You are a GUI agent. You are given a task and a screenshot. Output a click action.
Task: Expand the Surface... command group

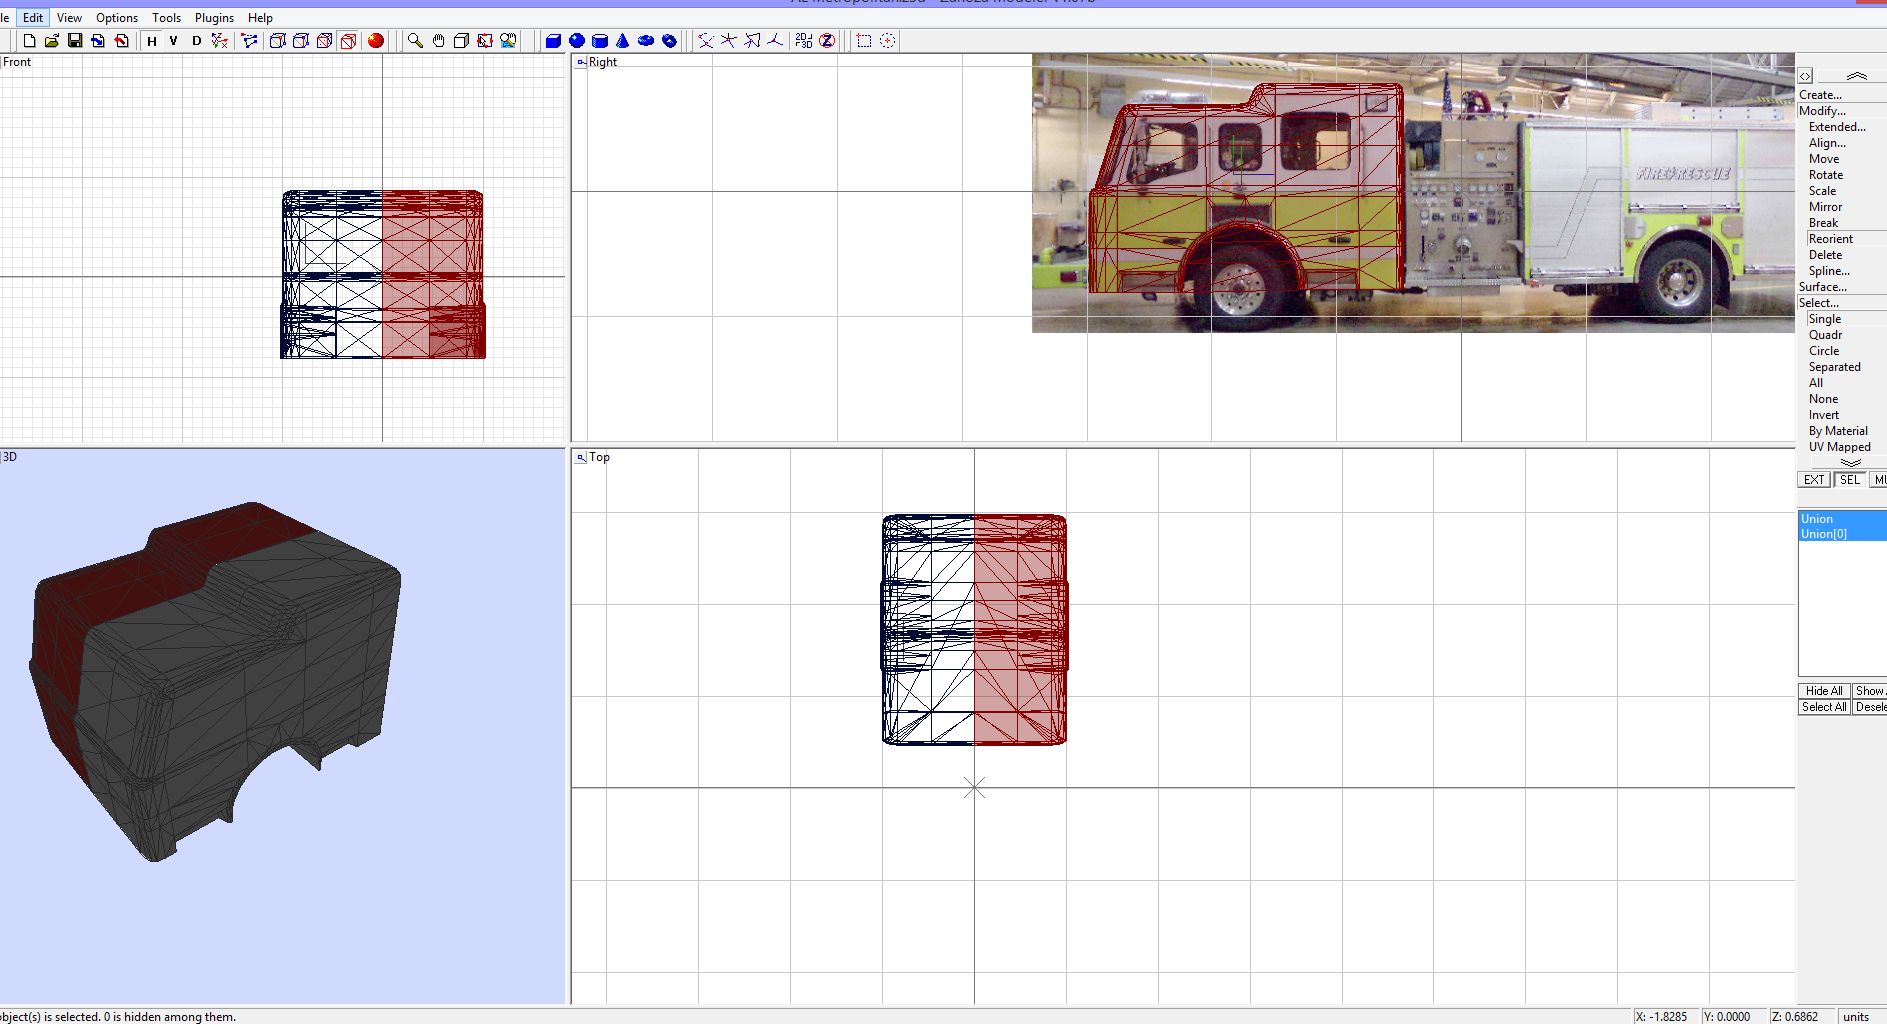click(1822, 287)
